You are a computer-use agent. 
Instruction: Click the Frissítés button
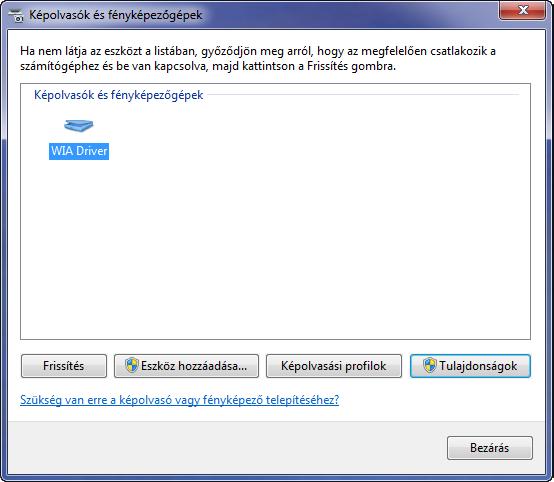point(64,366)
